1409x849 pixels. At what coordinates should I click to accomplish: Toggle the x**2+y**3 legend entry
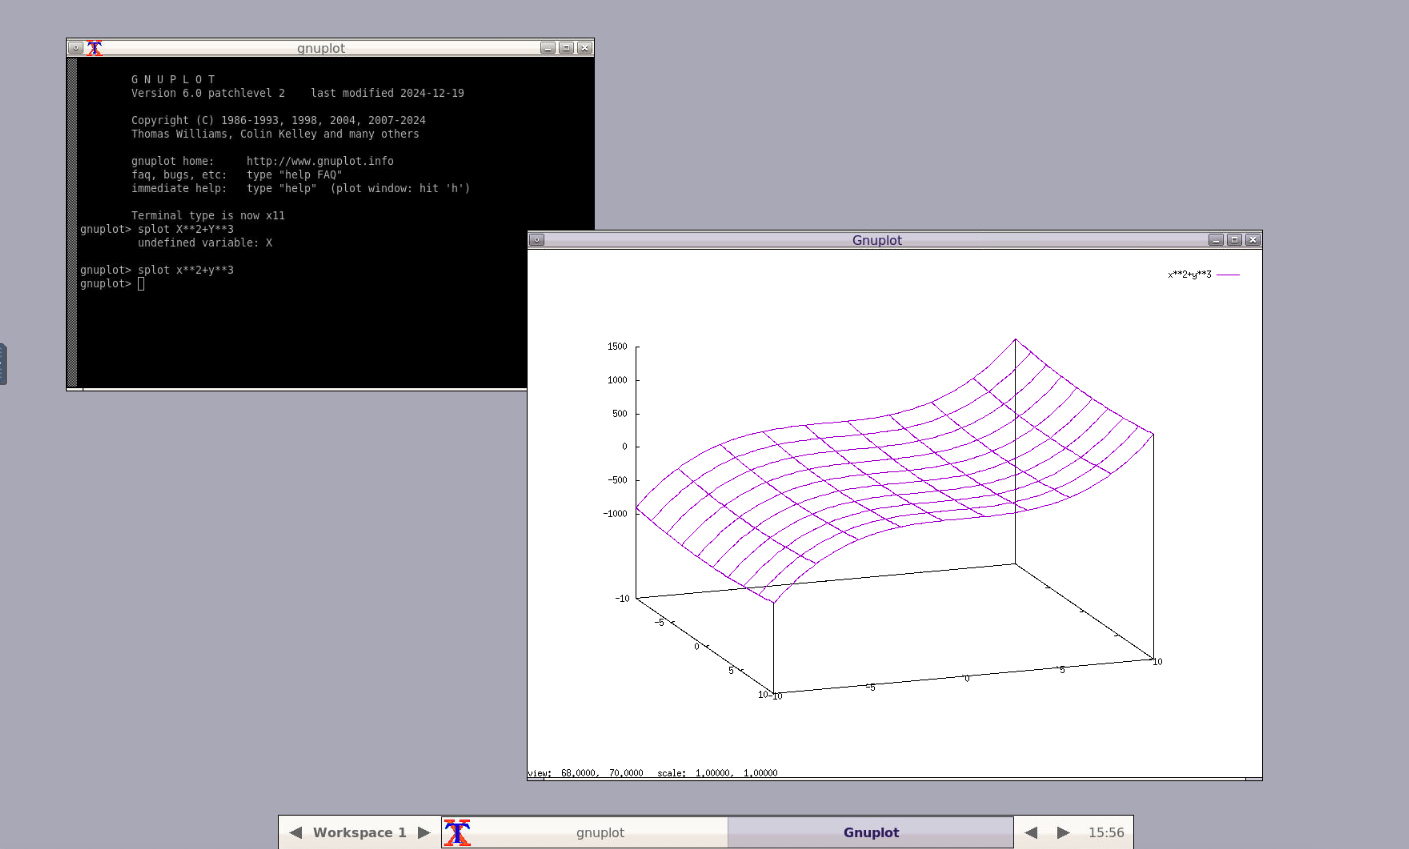[1189, 274]
